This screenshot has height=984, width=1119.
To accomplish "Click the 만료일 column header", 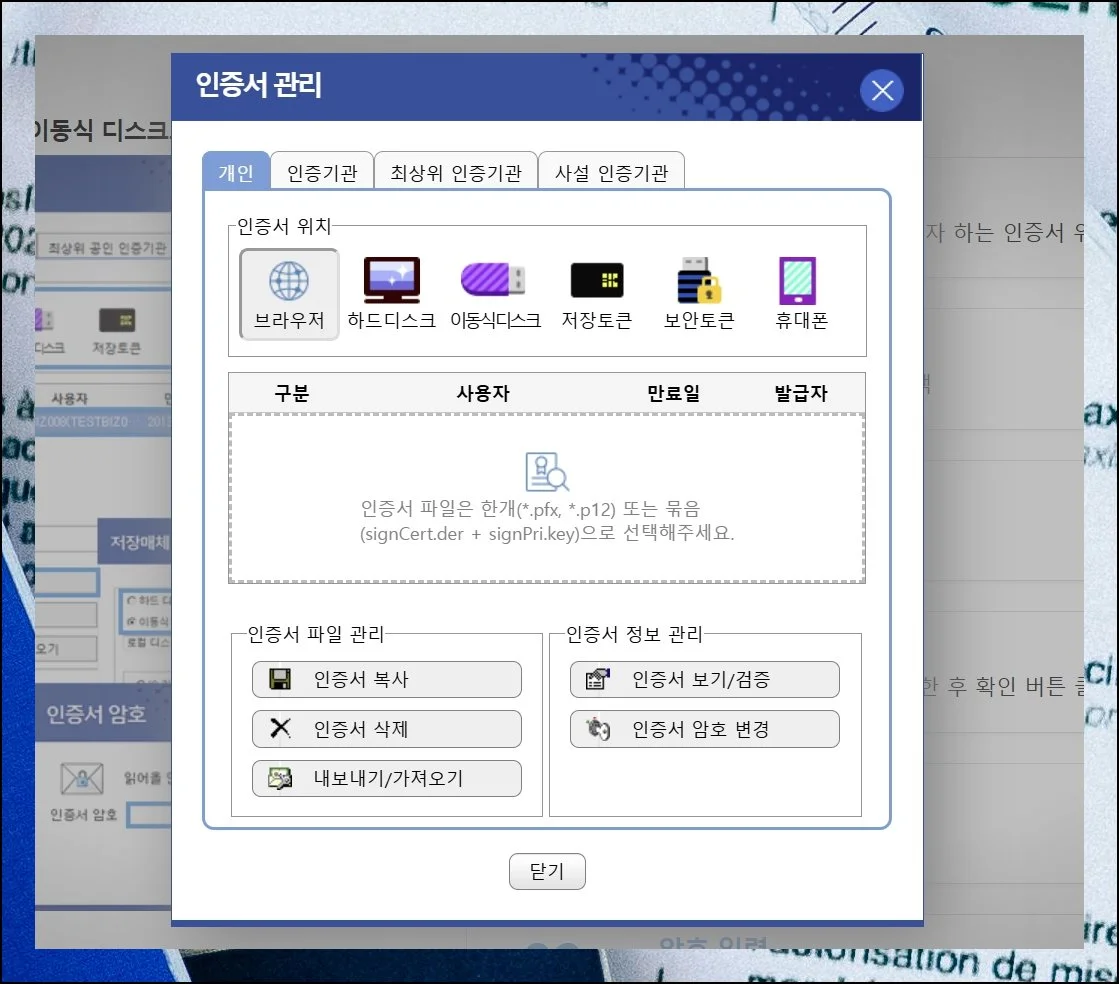I will click(673, 394).
